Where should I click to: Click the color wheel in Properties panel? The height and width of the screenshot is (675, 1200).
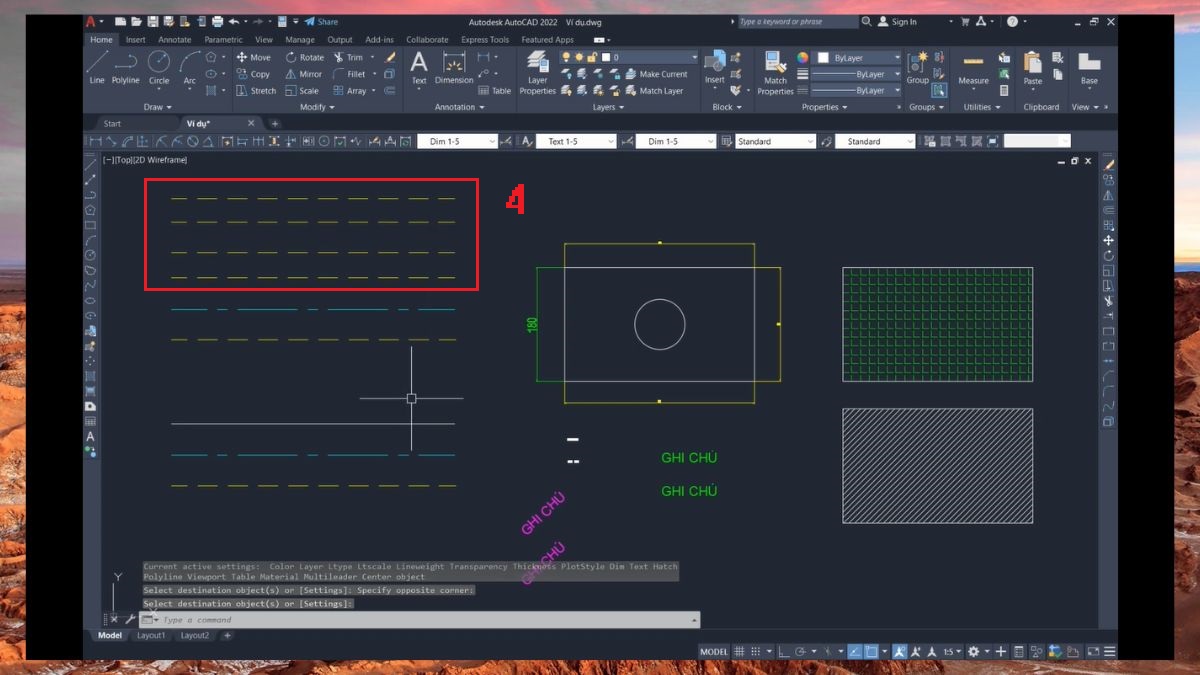click(802, 58)
